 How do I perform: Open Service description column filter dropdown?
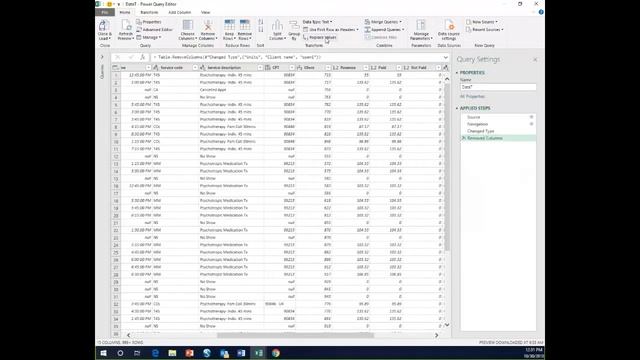pyautogui.click(x=260, y=68)
